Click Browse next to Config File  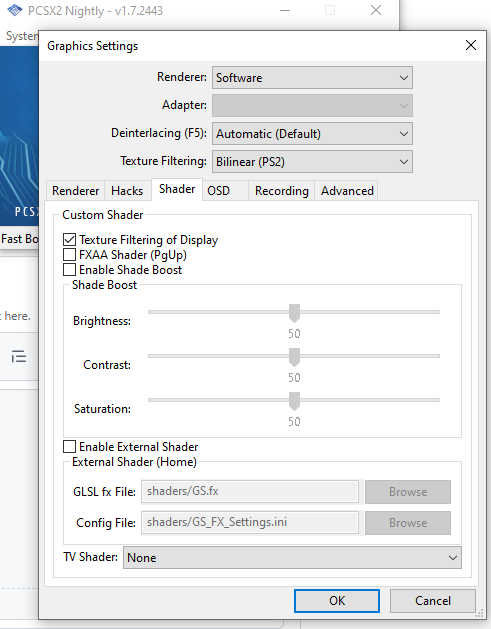(x=408, y=523)
